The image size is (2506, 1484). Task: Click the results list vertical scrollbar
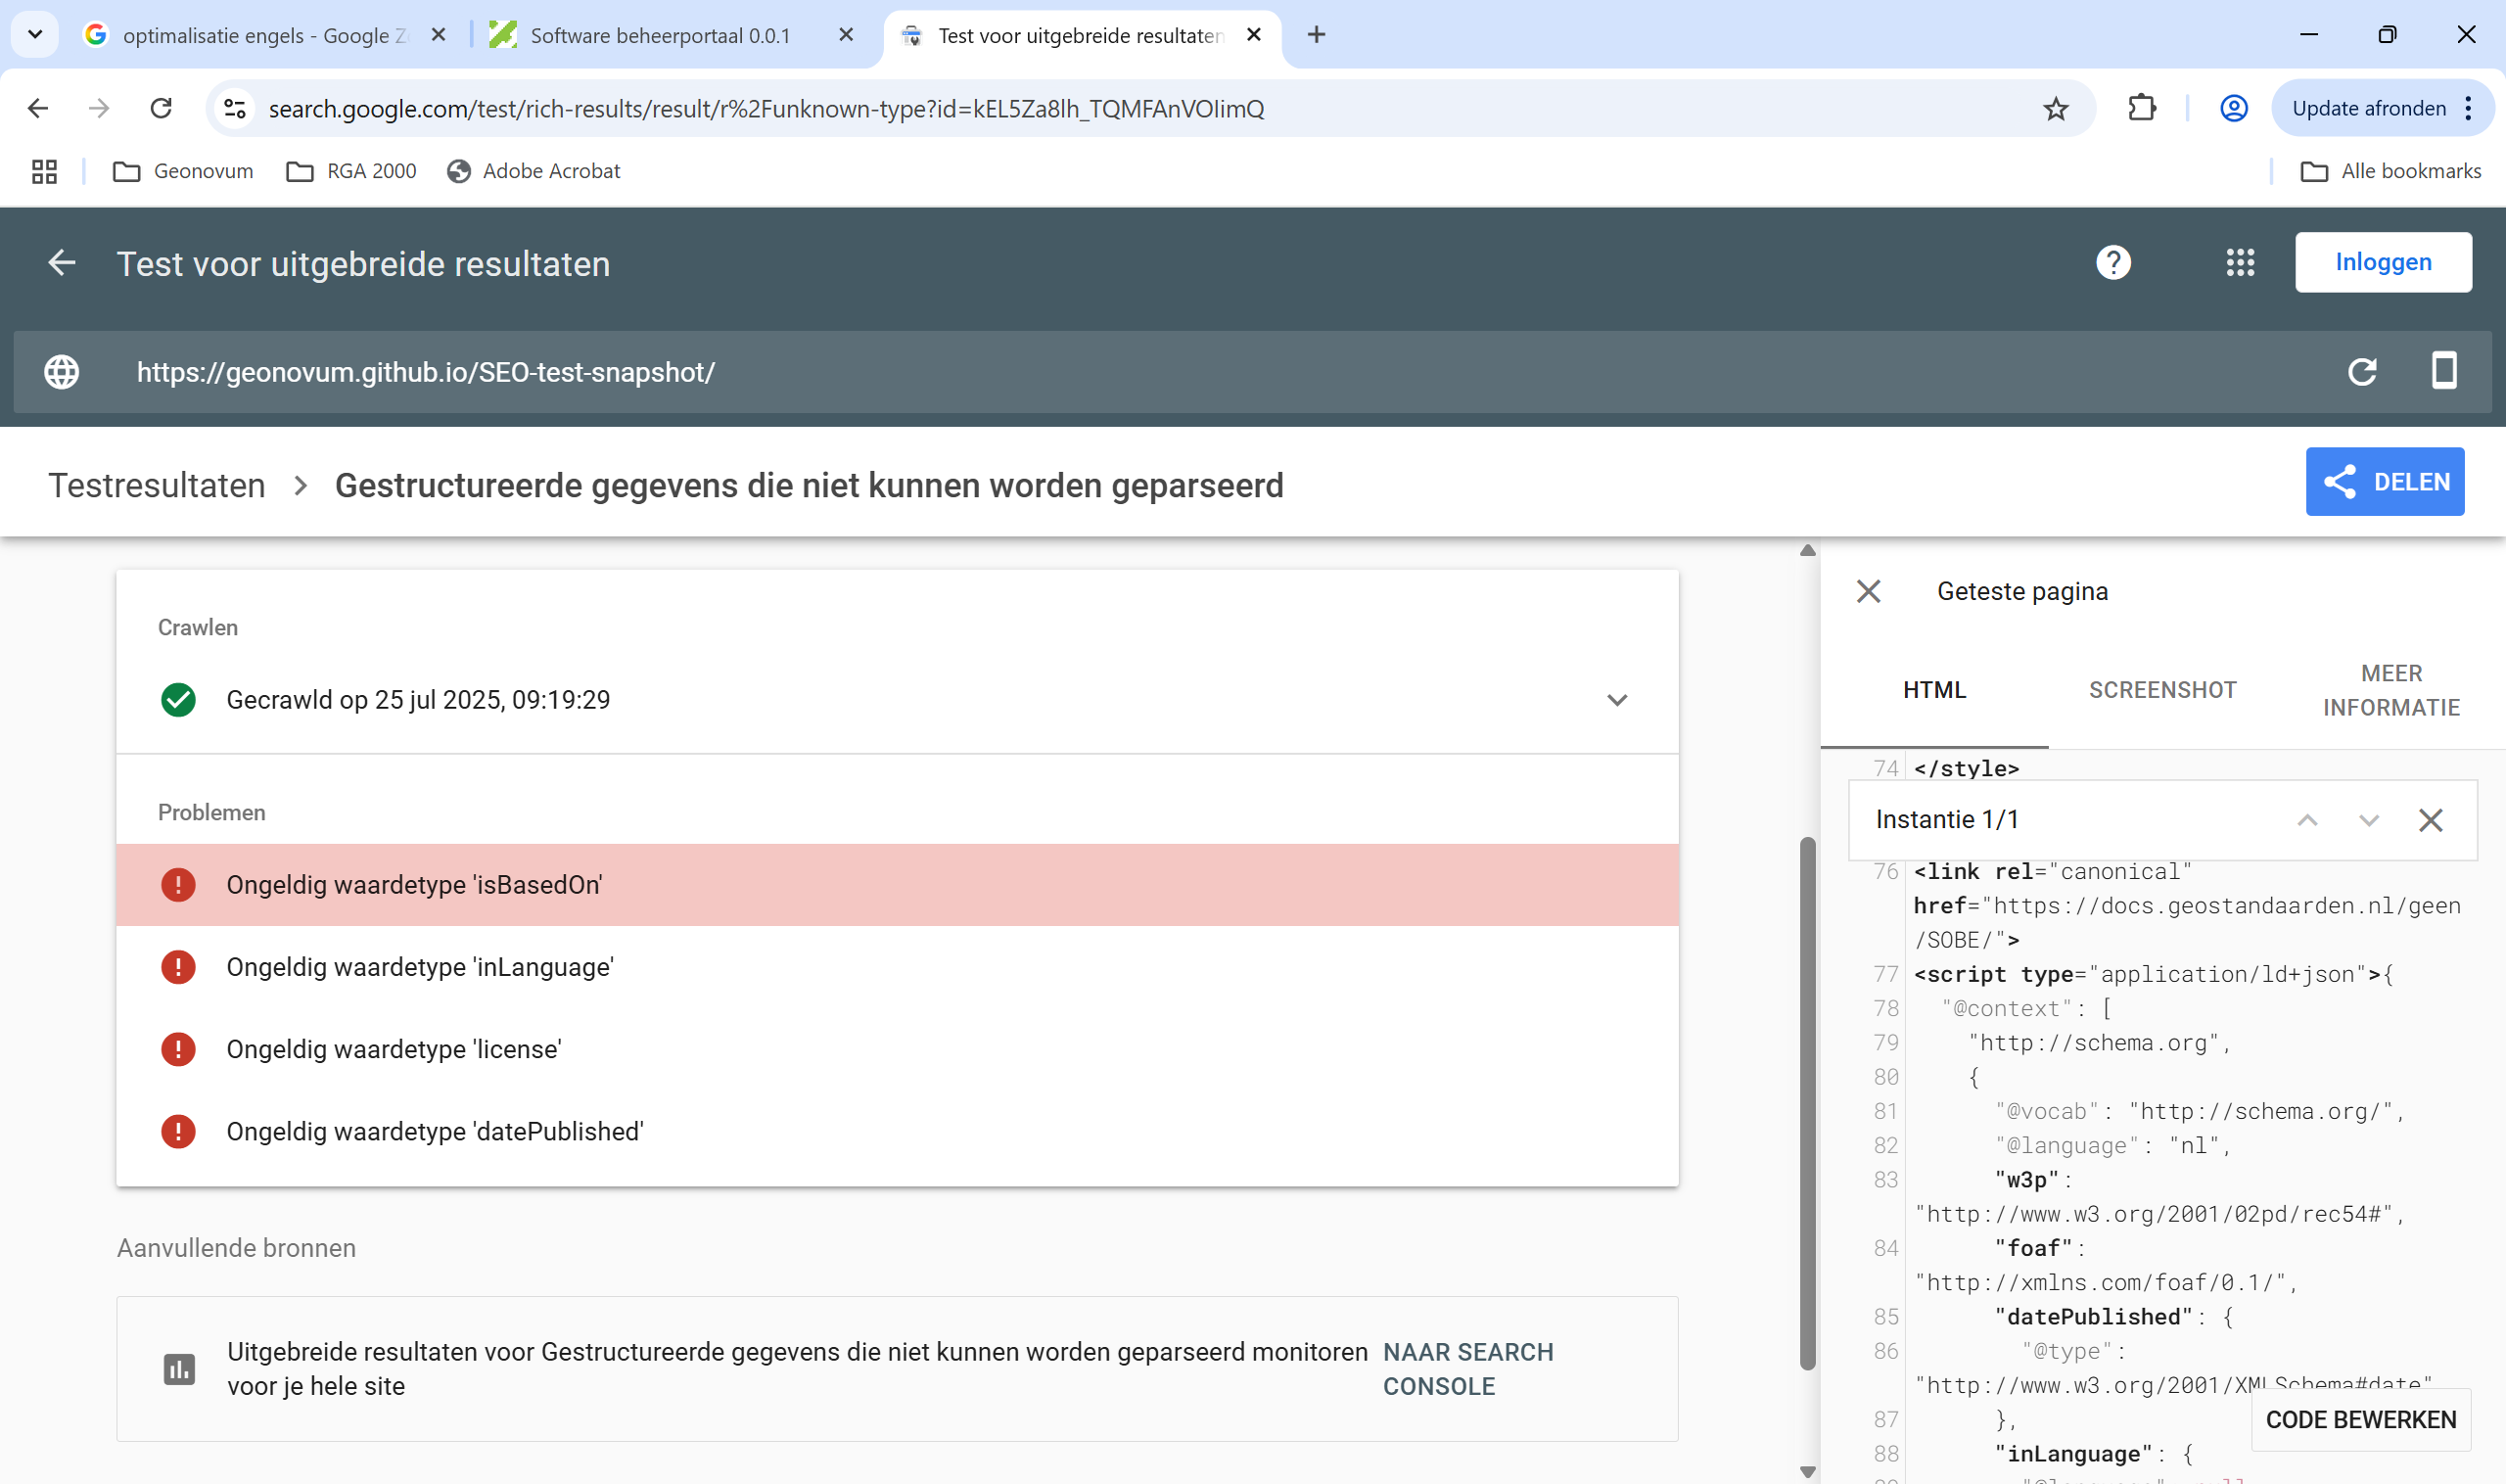[x=1807, y=1100]
